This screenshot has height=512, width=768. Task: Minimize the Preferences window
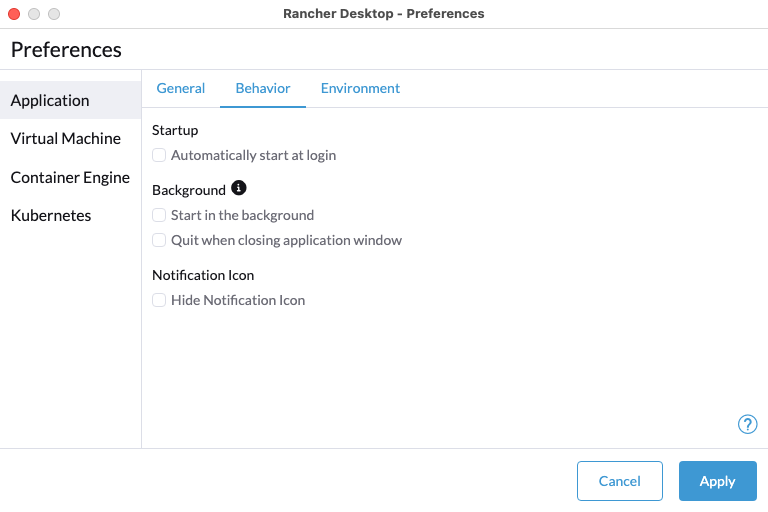[34, 14]
